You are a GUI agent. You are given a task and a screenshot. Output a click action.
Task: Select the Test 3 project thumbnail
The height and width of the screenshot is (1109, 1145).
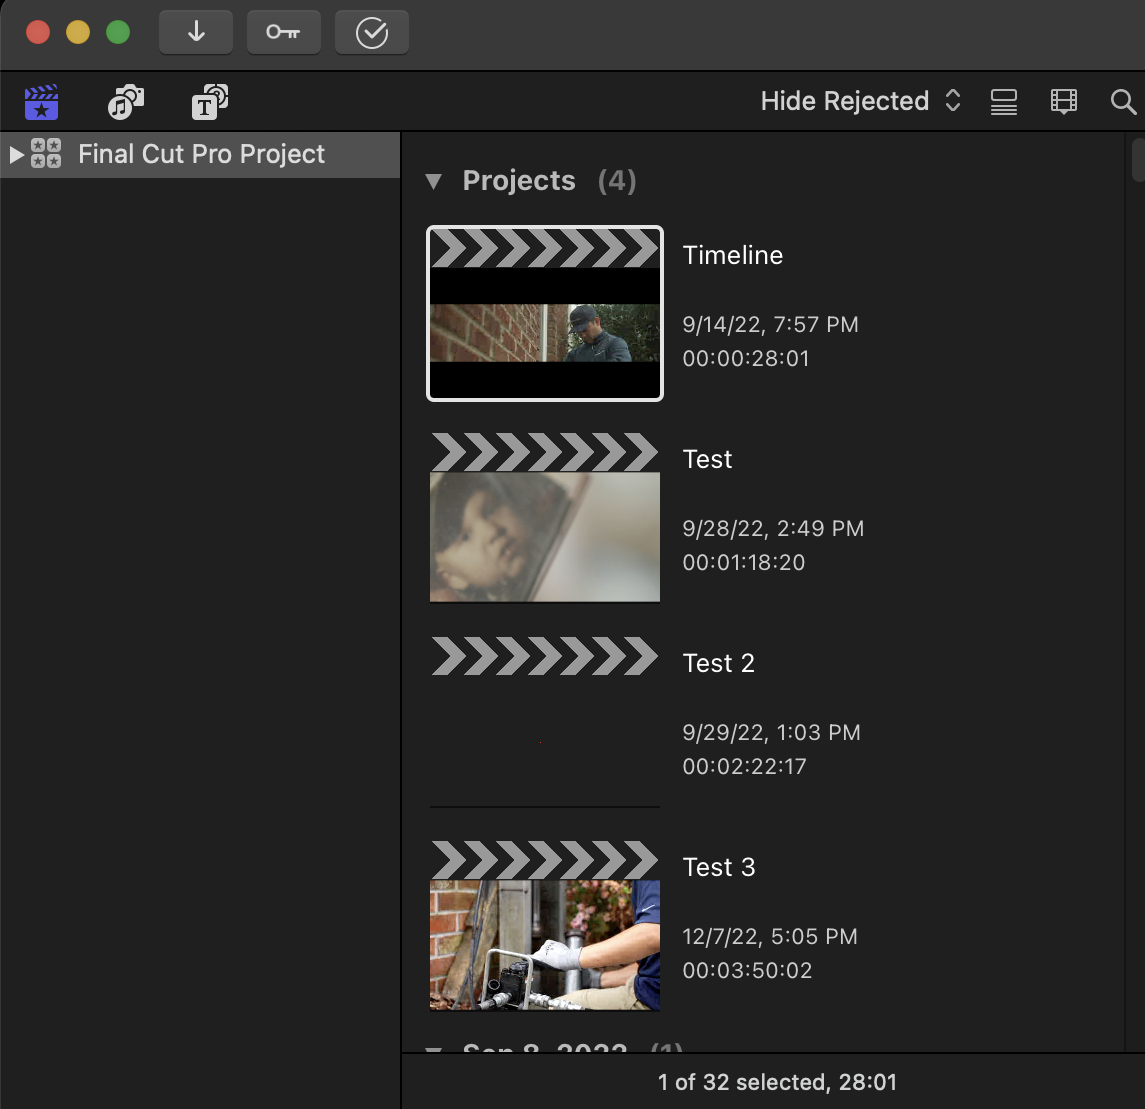pos(545,926)
